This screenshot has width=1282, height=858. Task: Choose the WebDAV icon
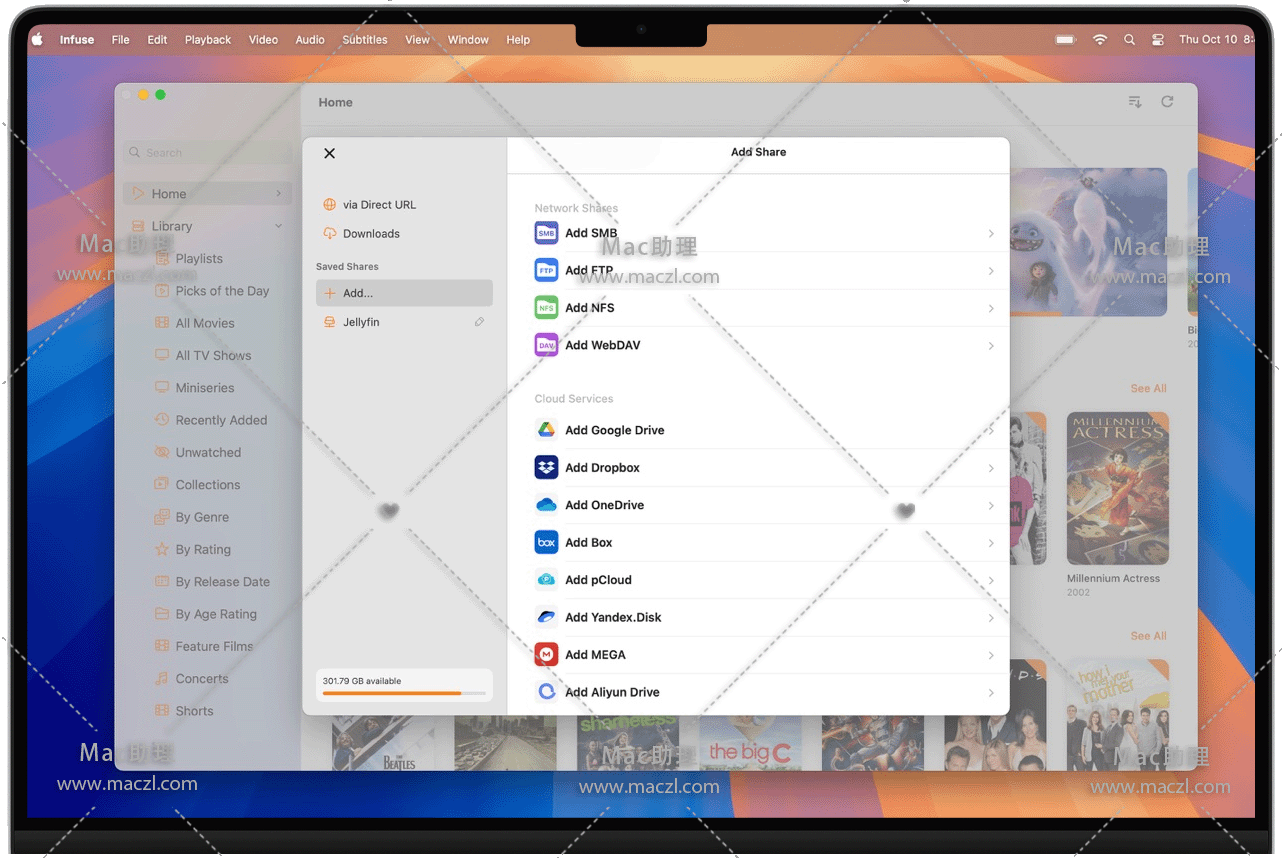point(546,346)
